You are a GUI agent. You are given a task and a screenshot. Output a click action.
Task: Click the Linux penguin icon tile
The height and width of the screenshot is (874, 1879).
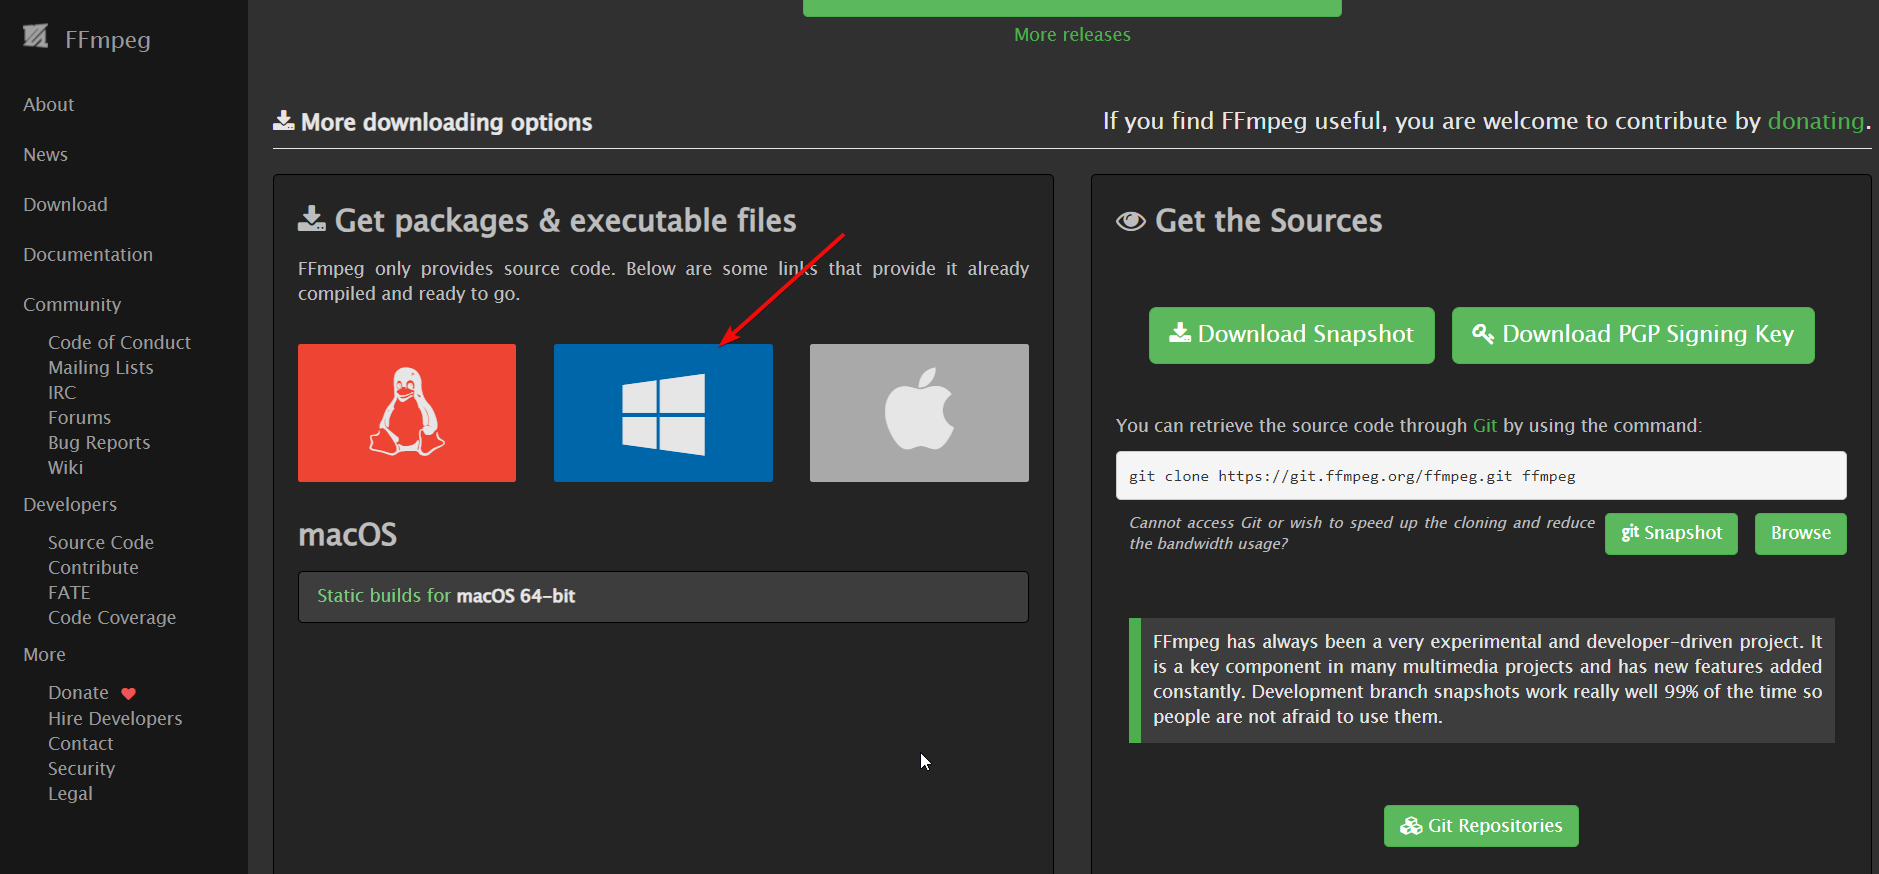[407, 413]
